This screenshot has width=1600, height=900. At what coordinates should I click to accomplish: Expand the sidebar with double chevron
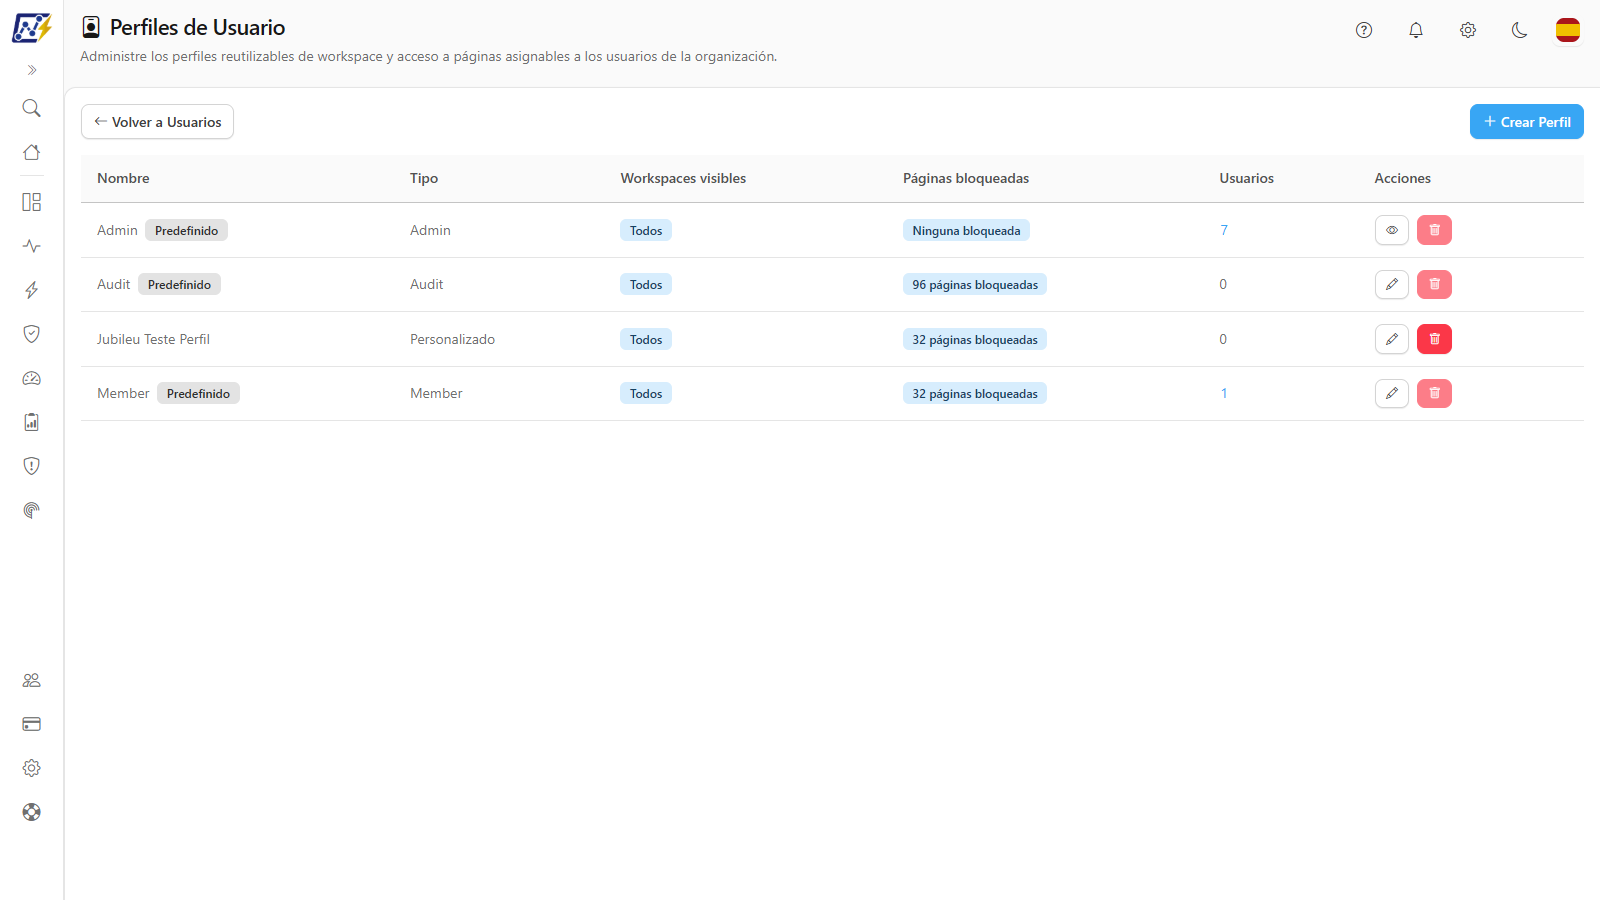(x=31, y=70)
